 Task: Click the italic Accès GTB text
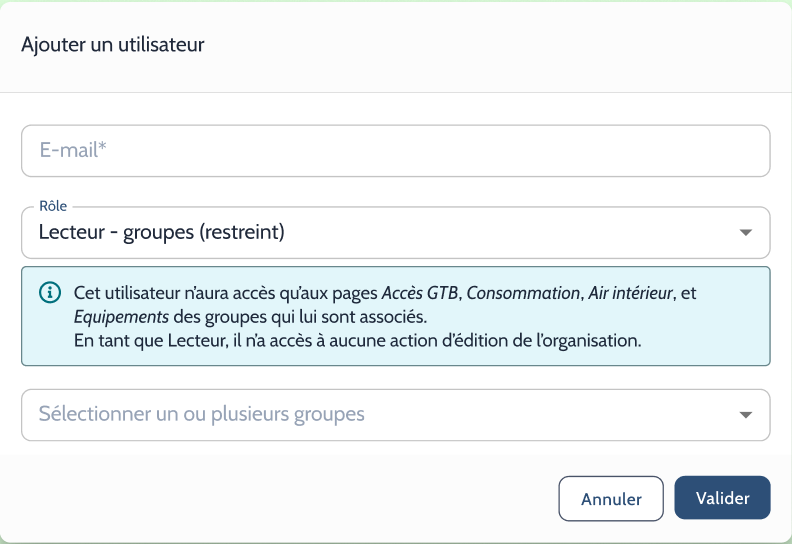(419, 293)
